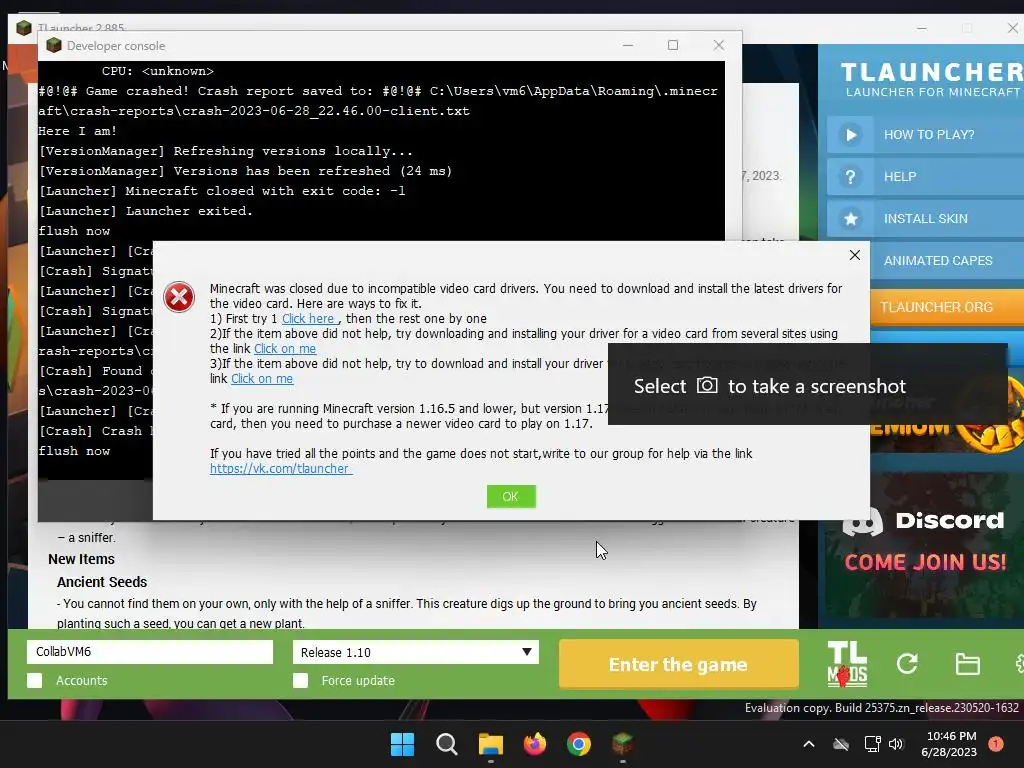The image size is (1024, 768).
Task: Click the volume icon in the system tray
Action: 896,744
